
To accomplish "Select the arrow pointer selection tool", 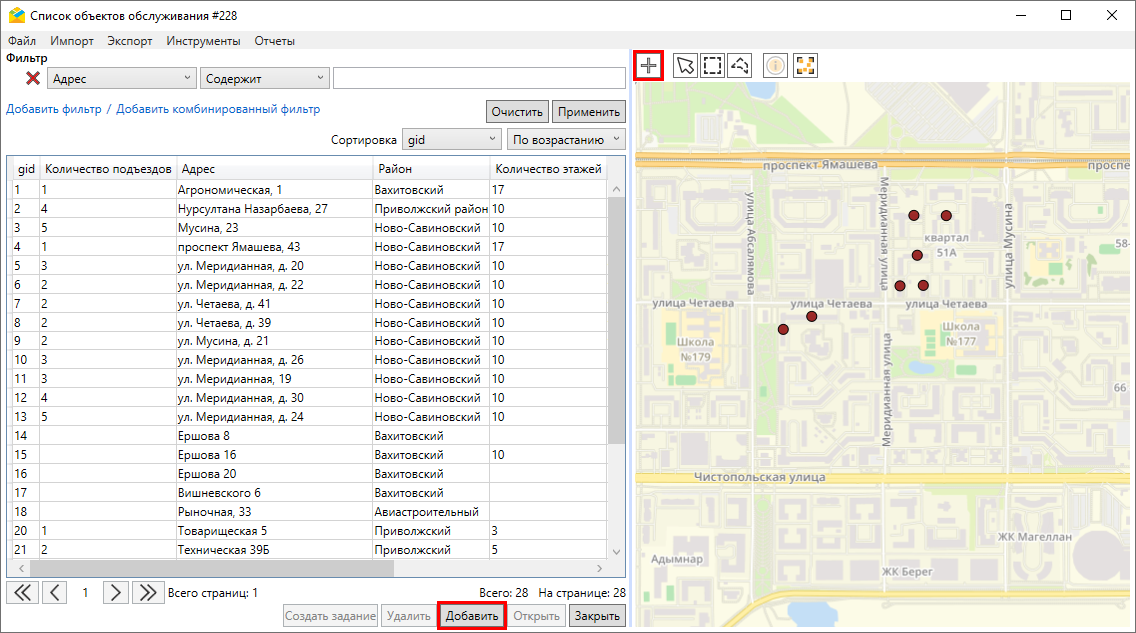I will point(685,66).
